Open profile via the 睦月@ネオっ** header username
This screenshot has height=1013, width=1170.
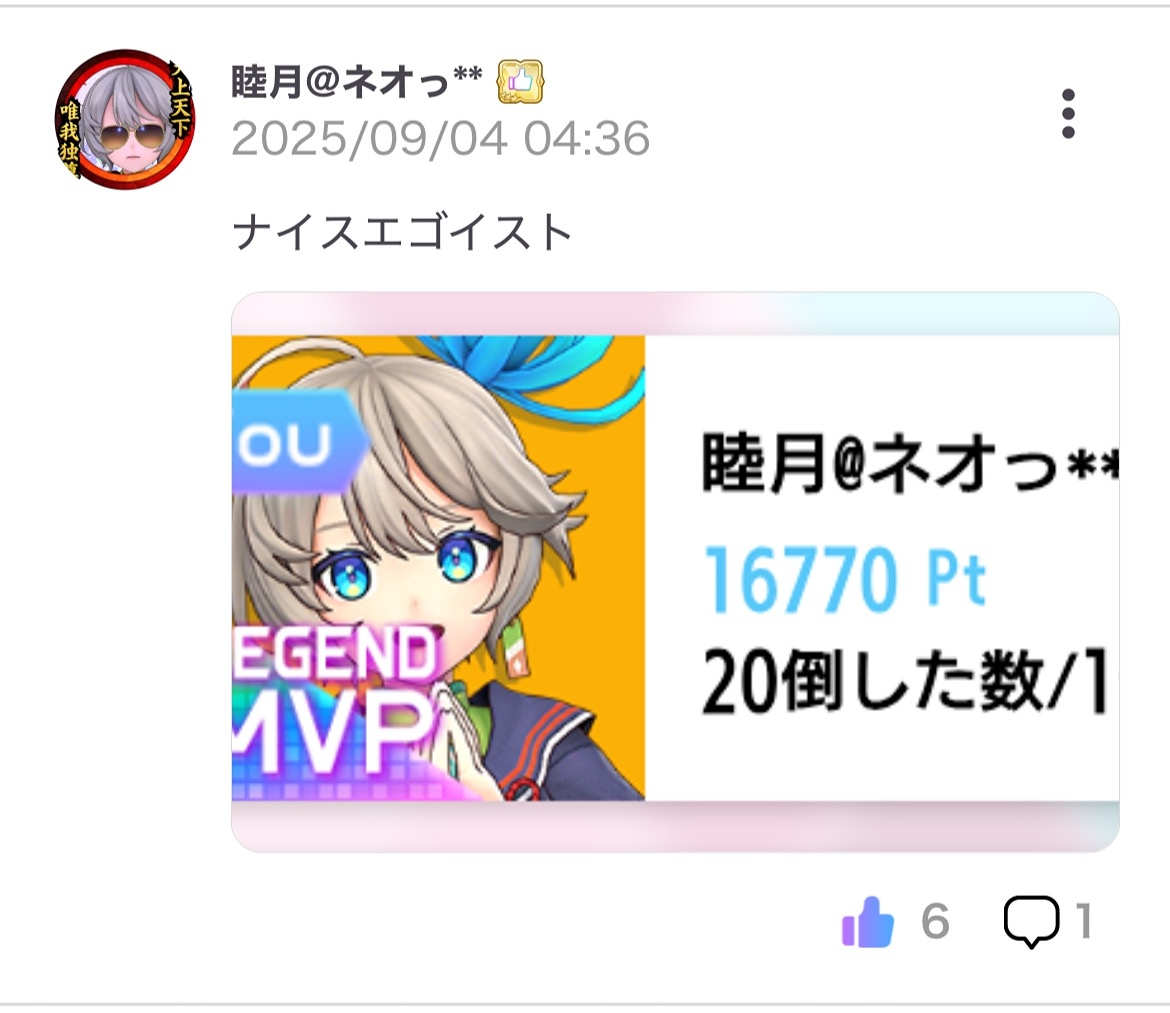357,81
